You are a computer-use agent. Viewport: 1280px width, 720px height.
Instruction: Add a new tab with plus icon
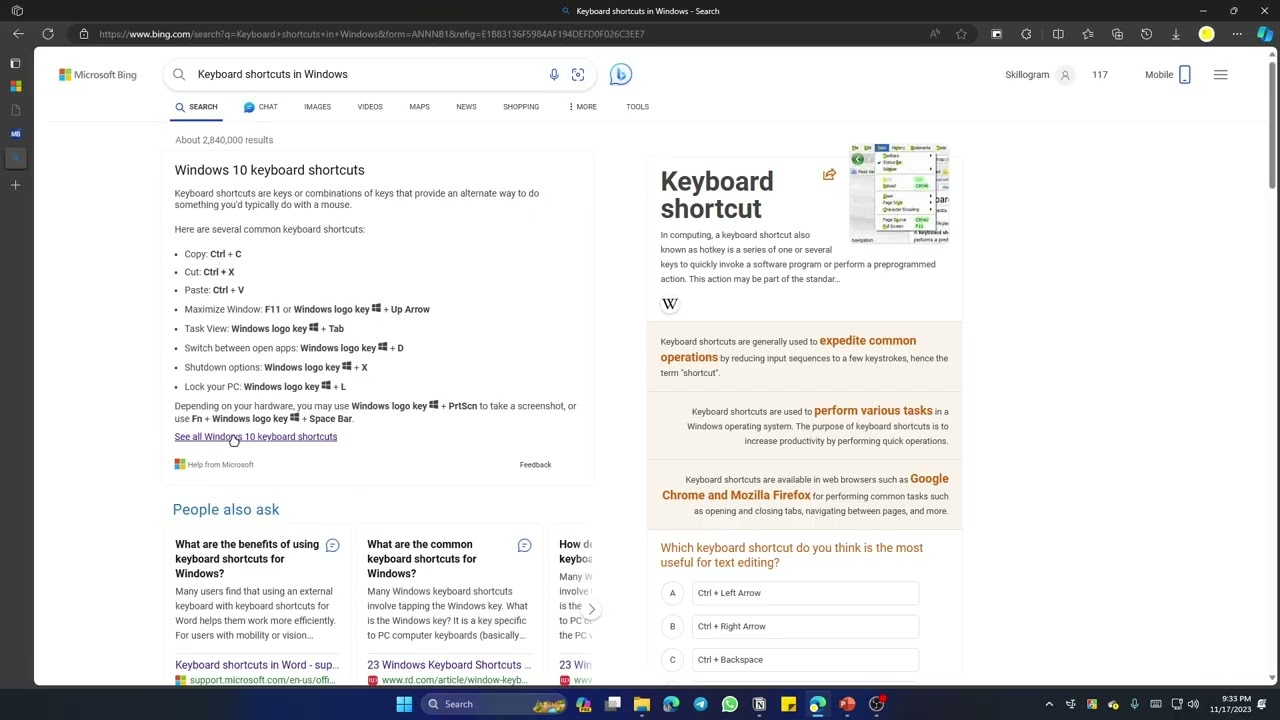click(x=15, y=185)
